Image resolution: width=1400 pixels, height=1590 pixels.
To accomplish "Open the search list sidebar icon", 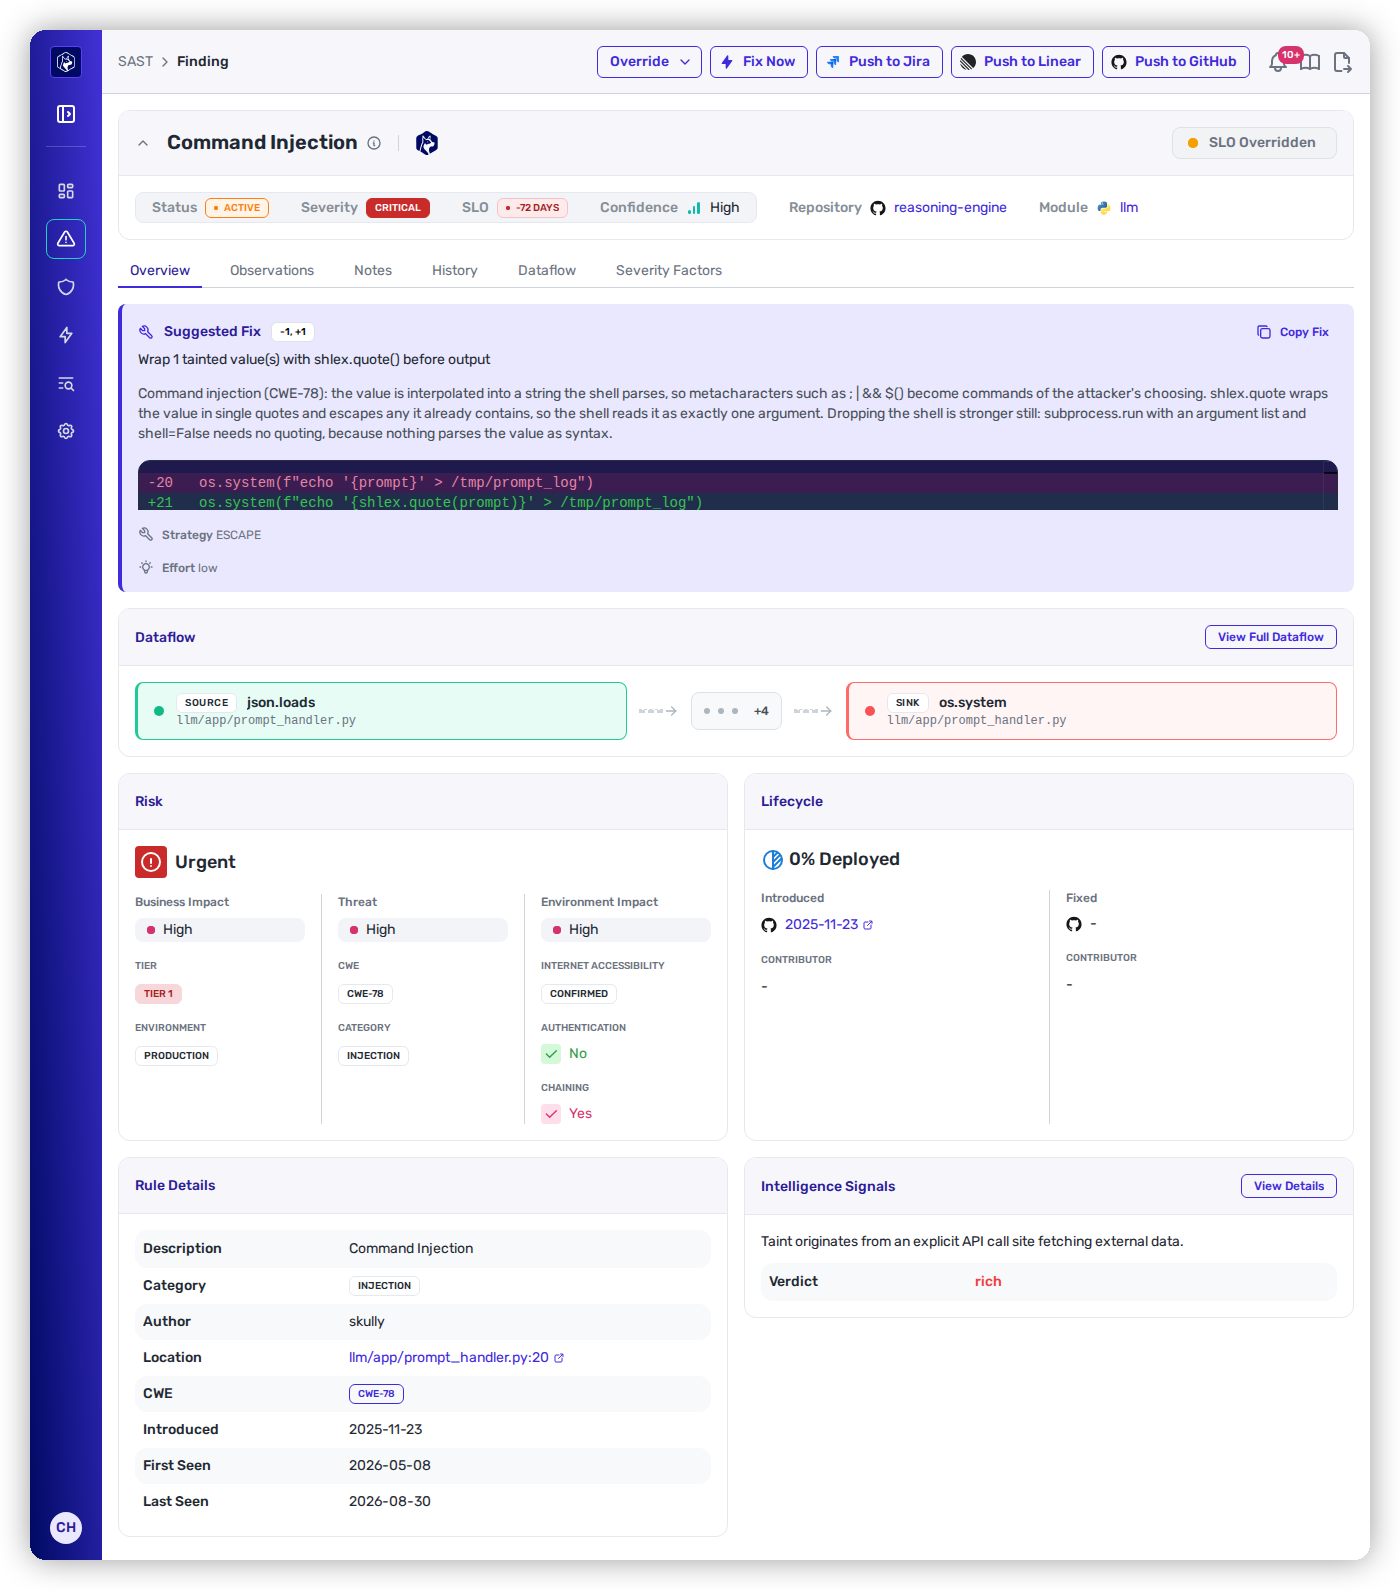I will 66,383.
